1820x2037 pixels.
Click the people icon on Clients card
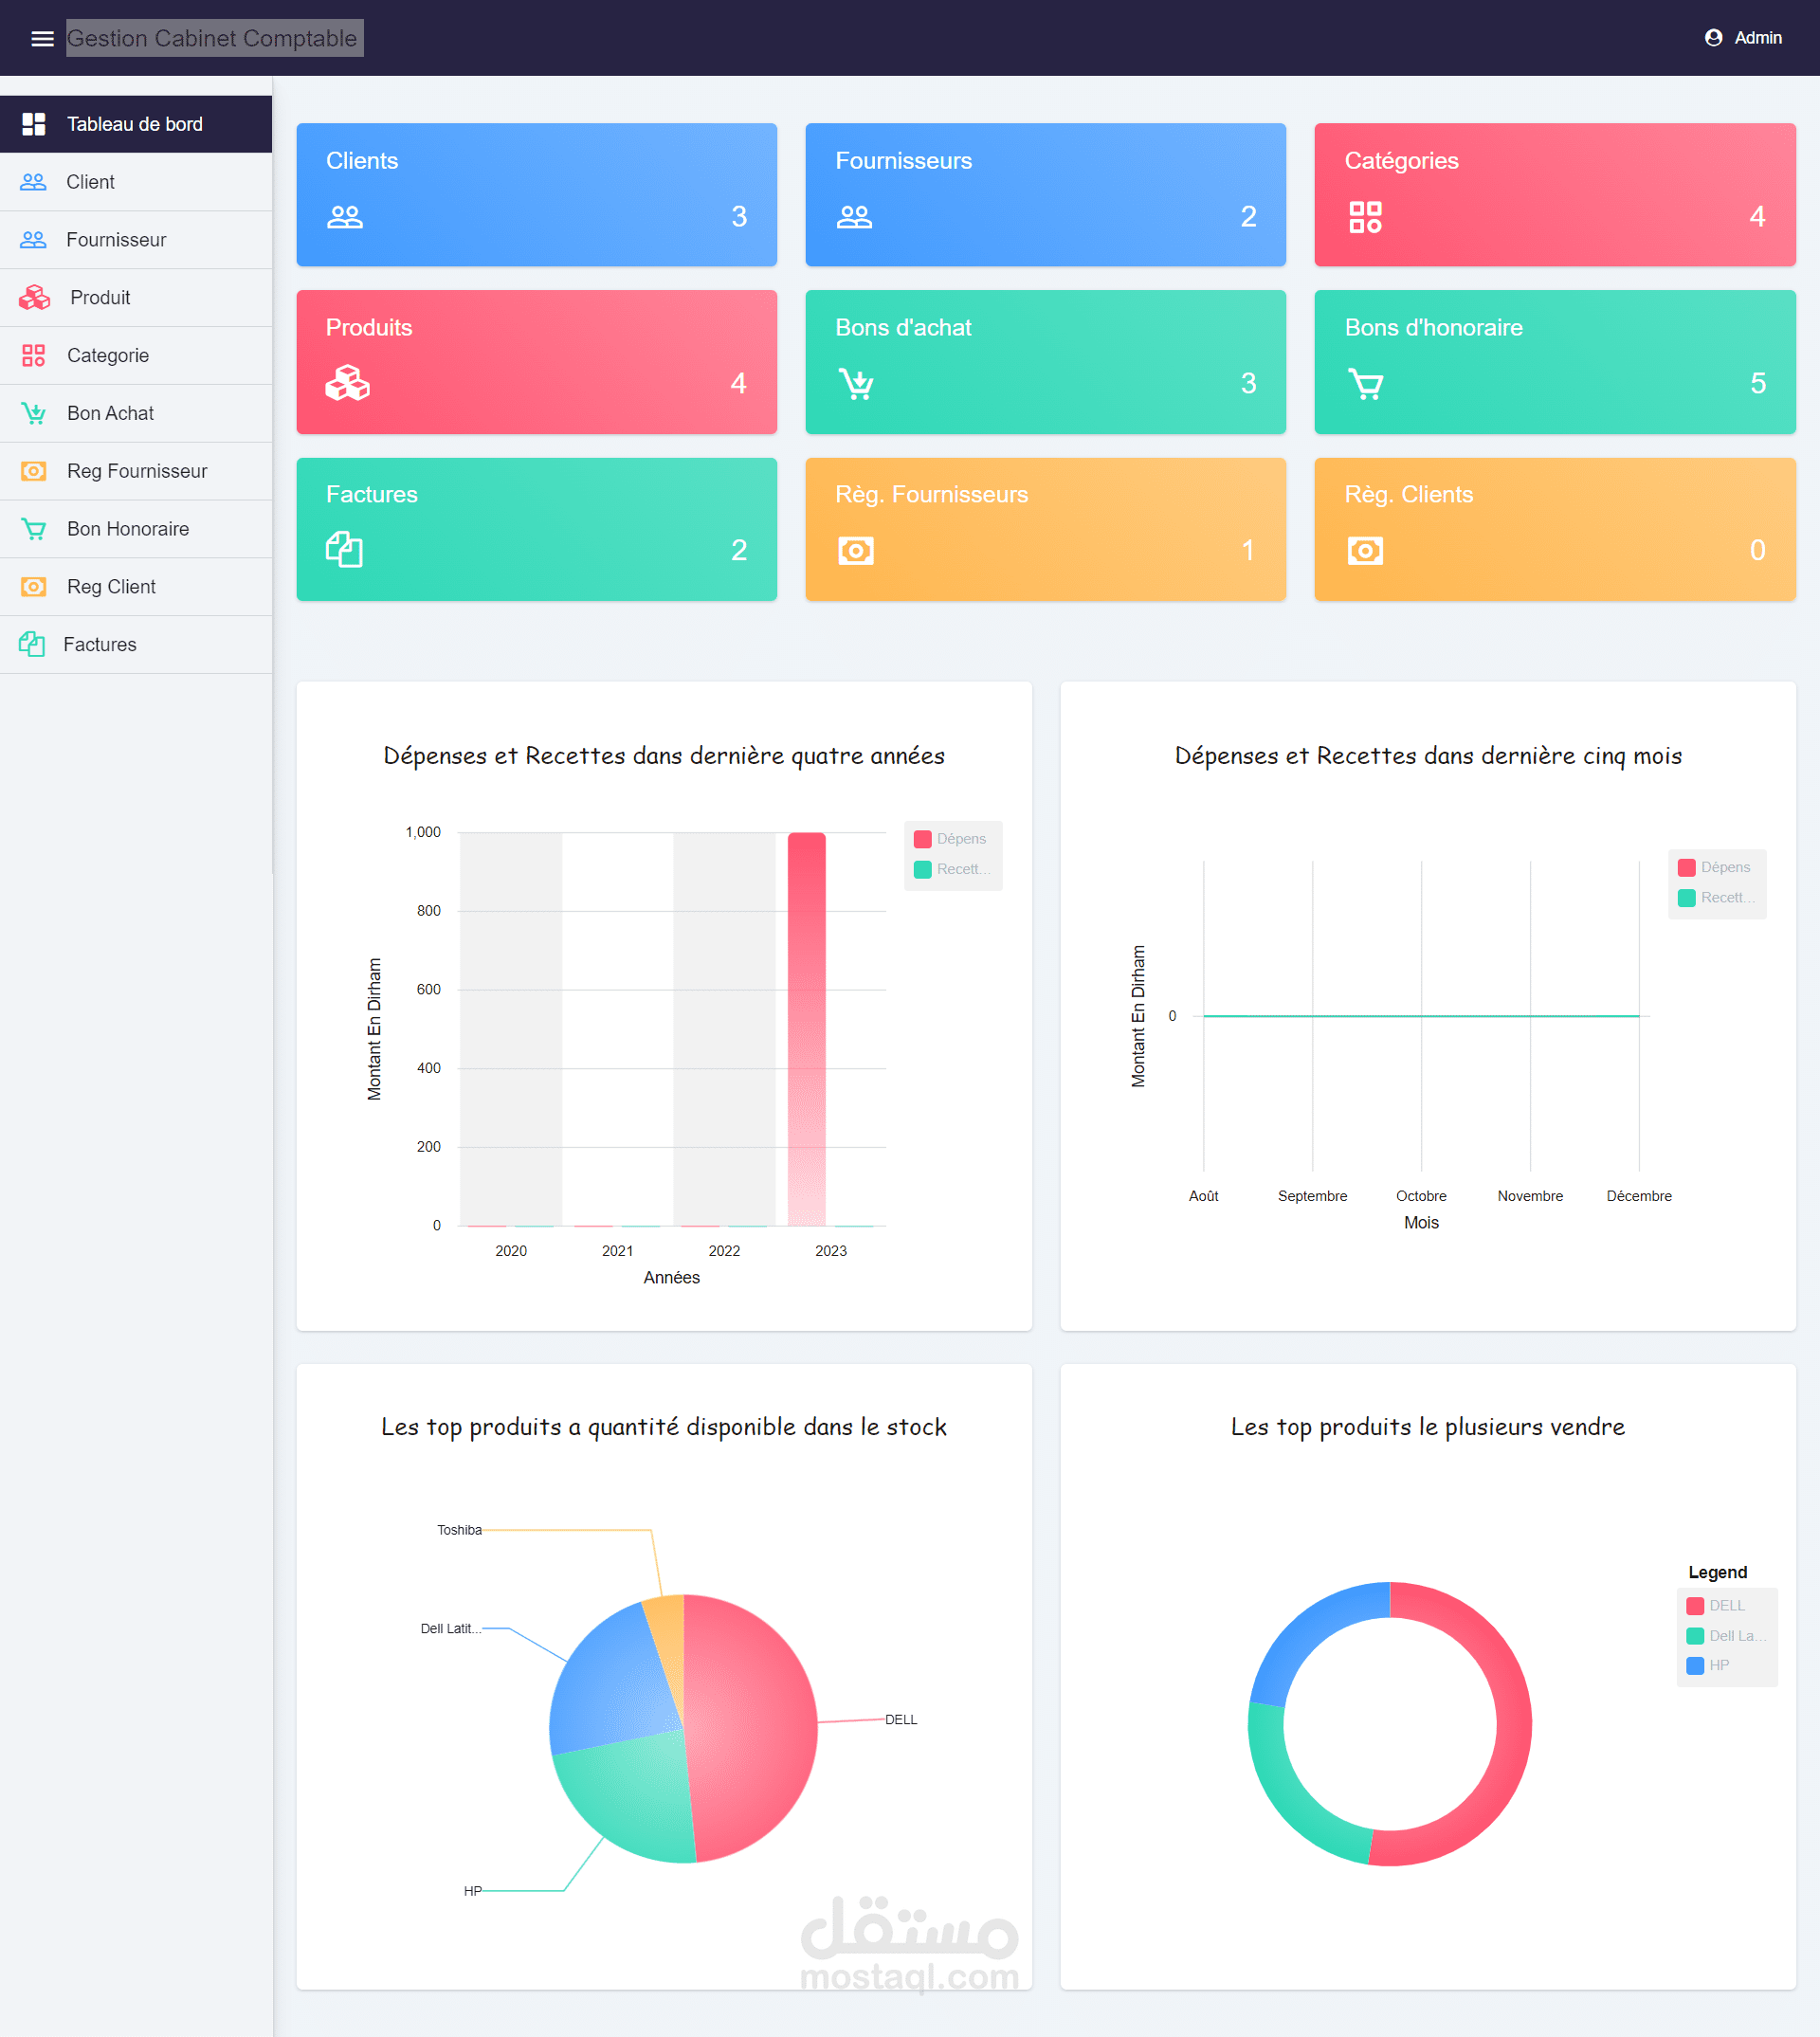(x=345, y=217)
